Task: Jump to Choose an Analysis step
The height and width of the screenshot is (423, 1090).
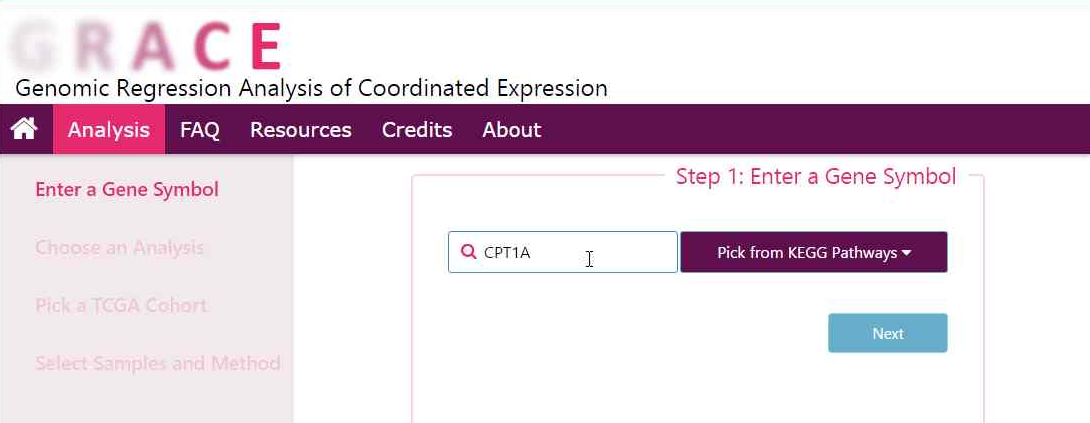Action: pos(119,247)
